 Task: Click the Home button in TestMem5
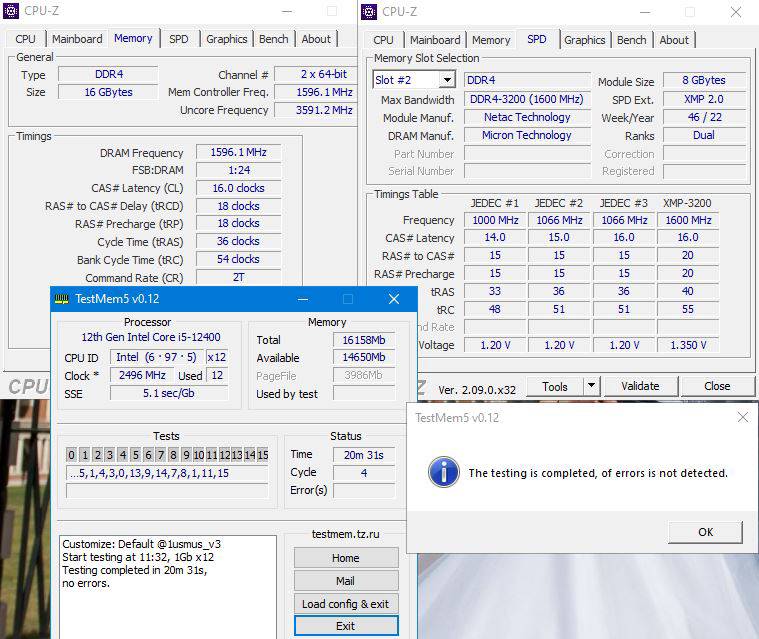(x=345, y=558)
